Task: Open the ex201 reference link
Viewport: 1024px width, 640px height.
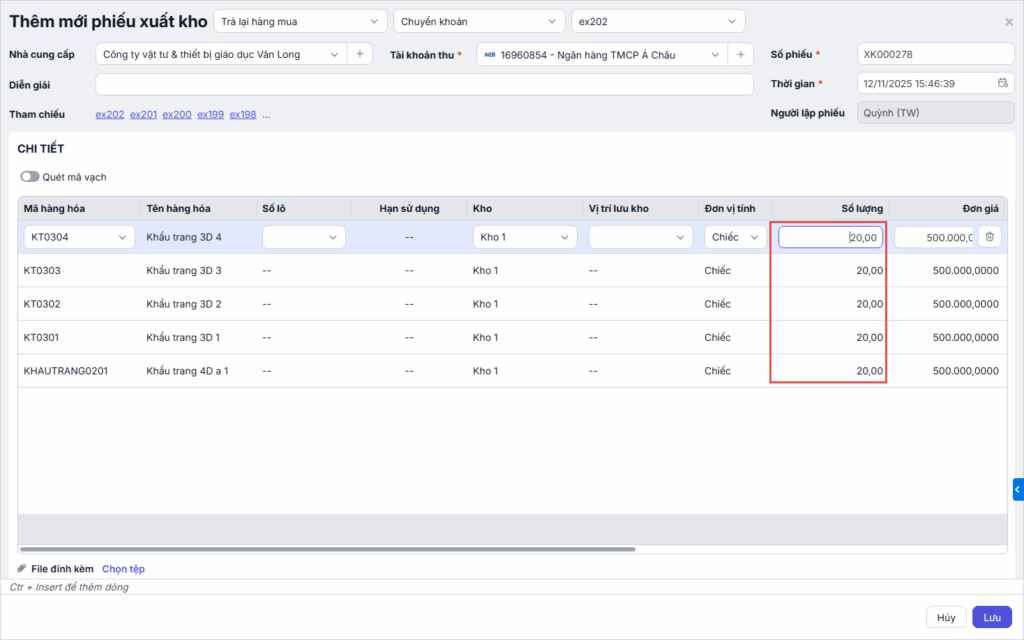Action: click(x=143, y=115)
